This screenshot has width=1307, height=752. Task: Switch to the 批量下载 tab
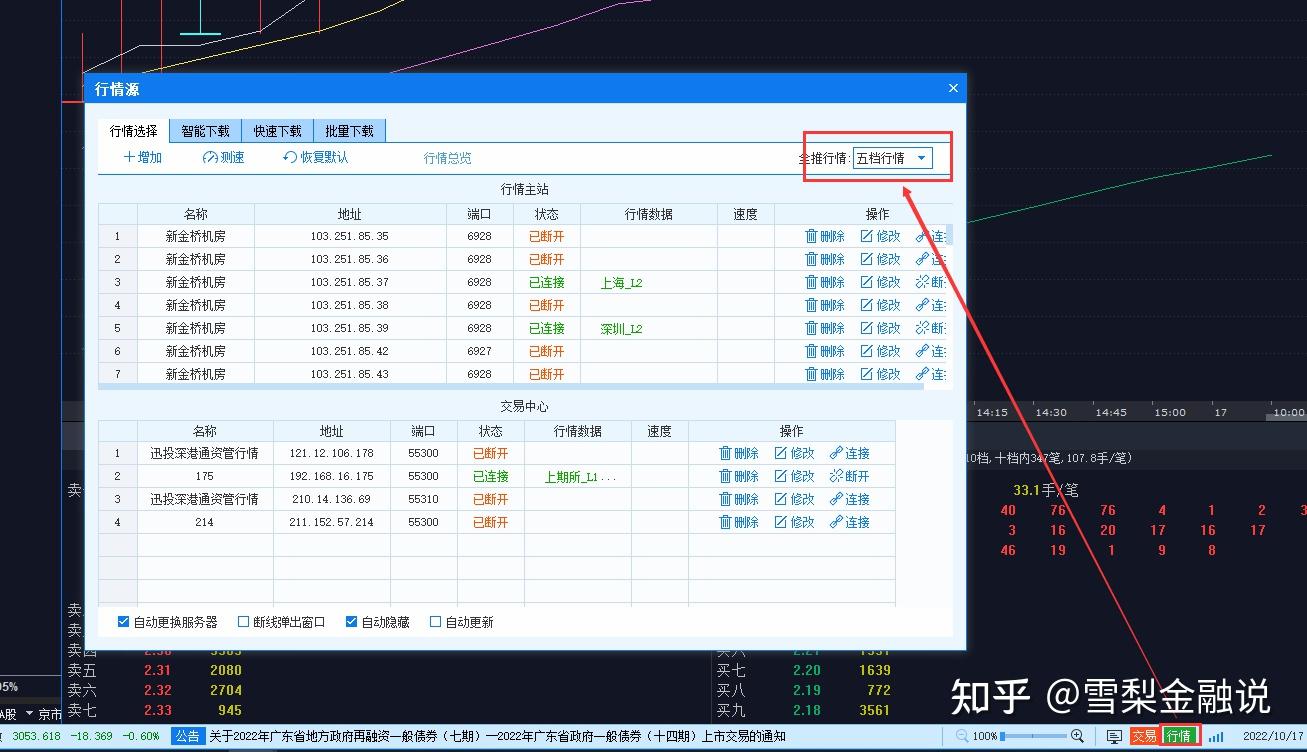350,130
